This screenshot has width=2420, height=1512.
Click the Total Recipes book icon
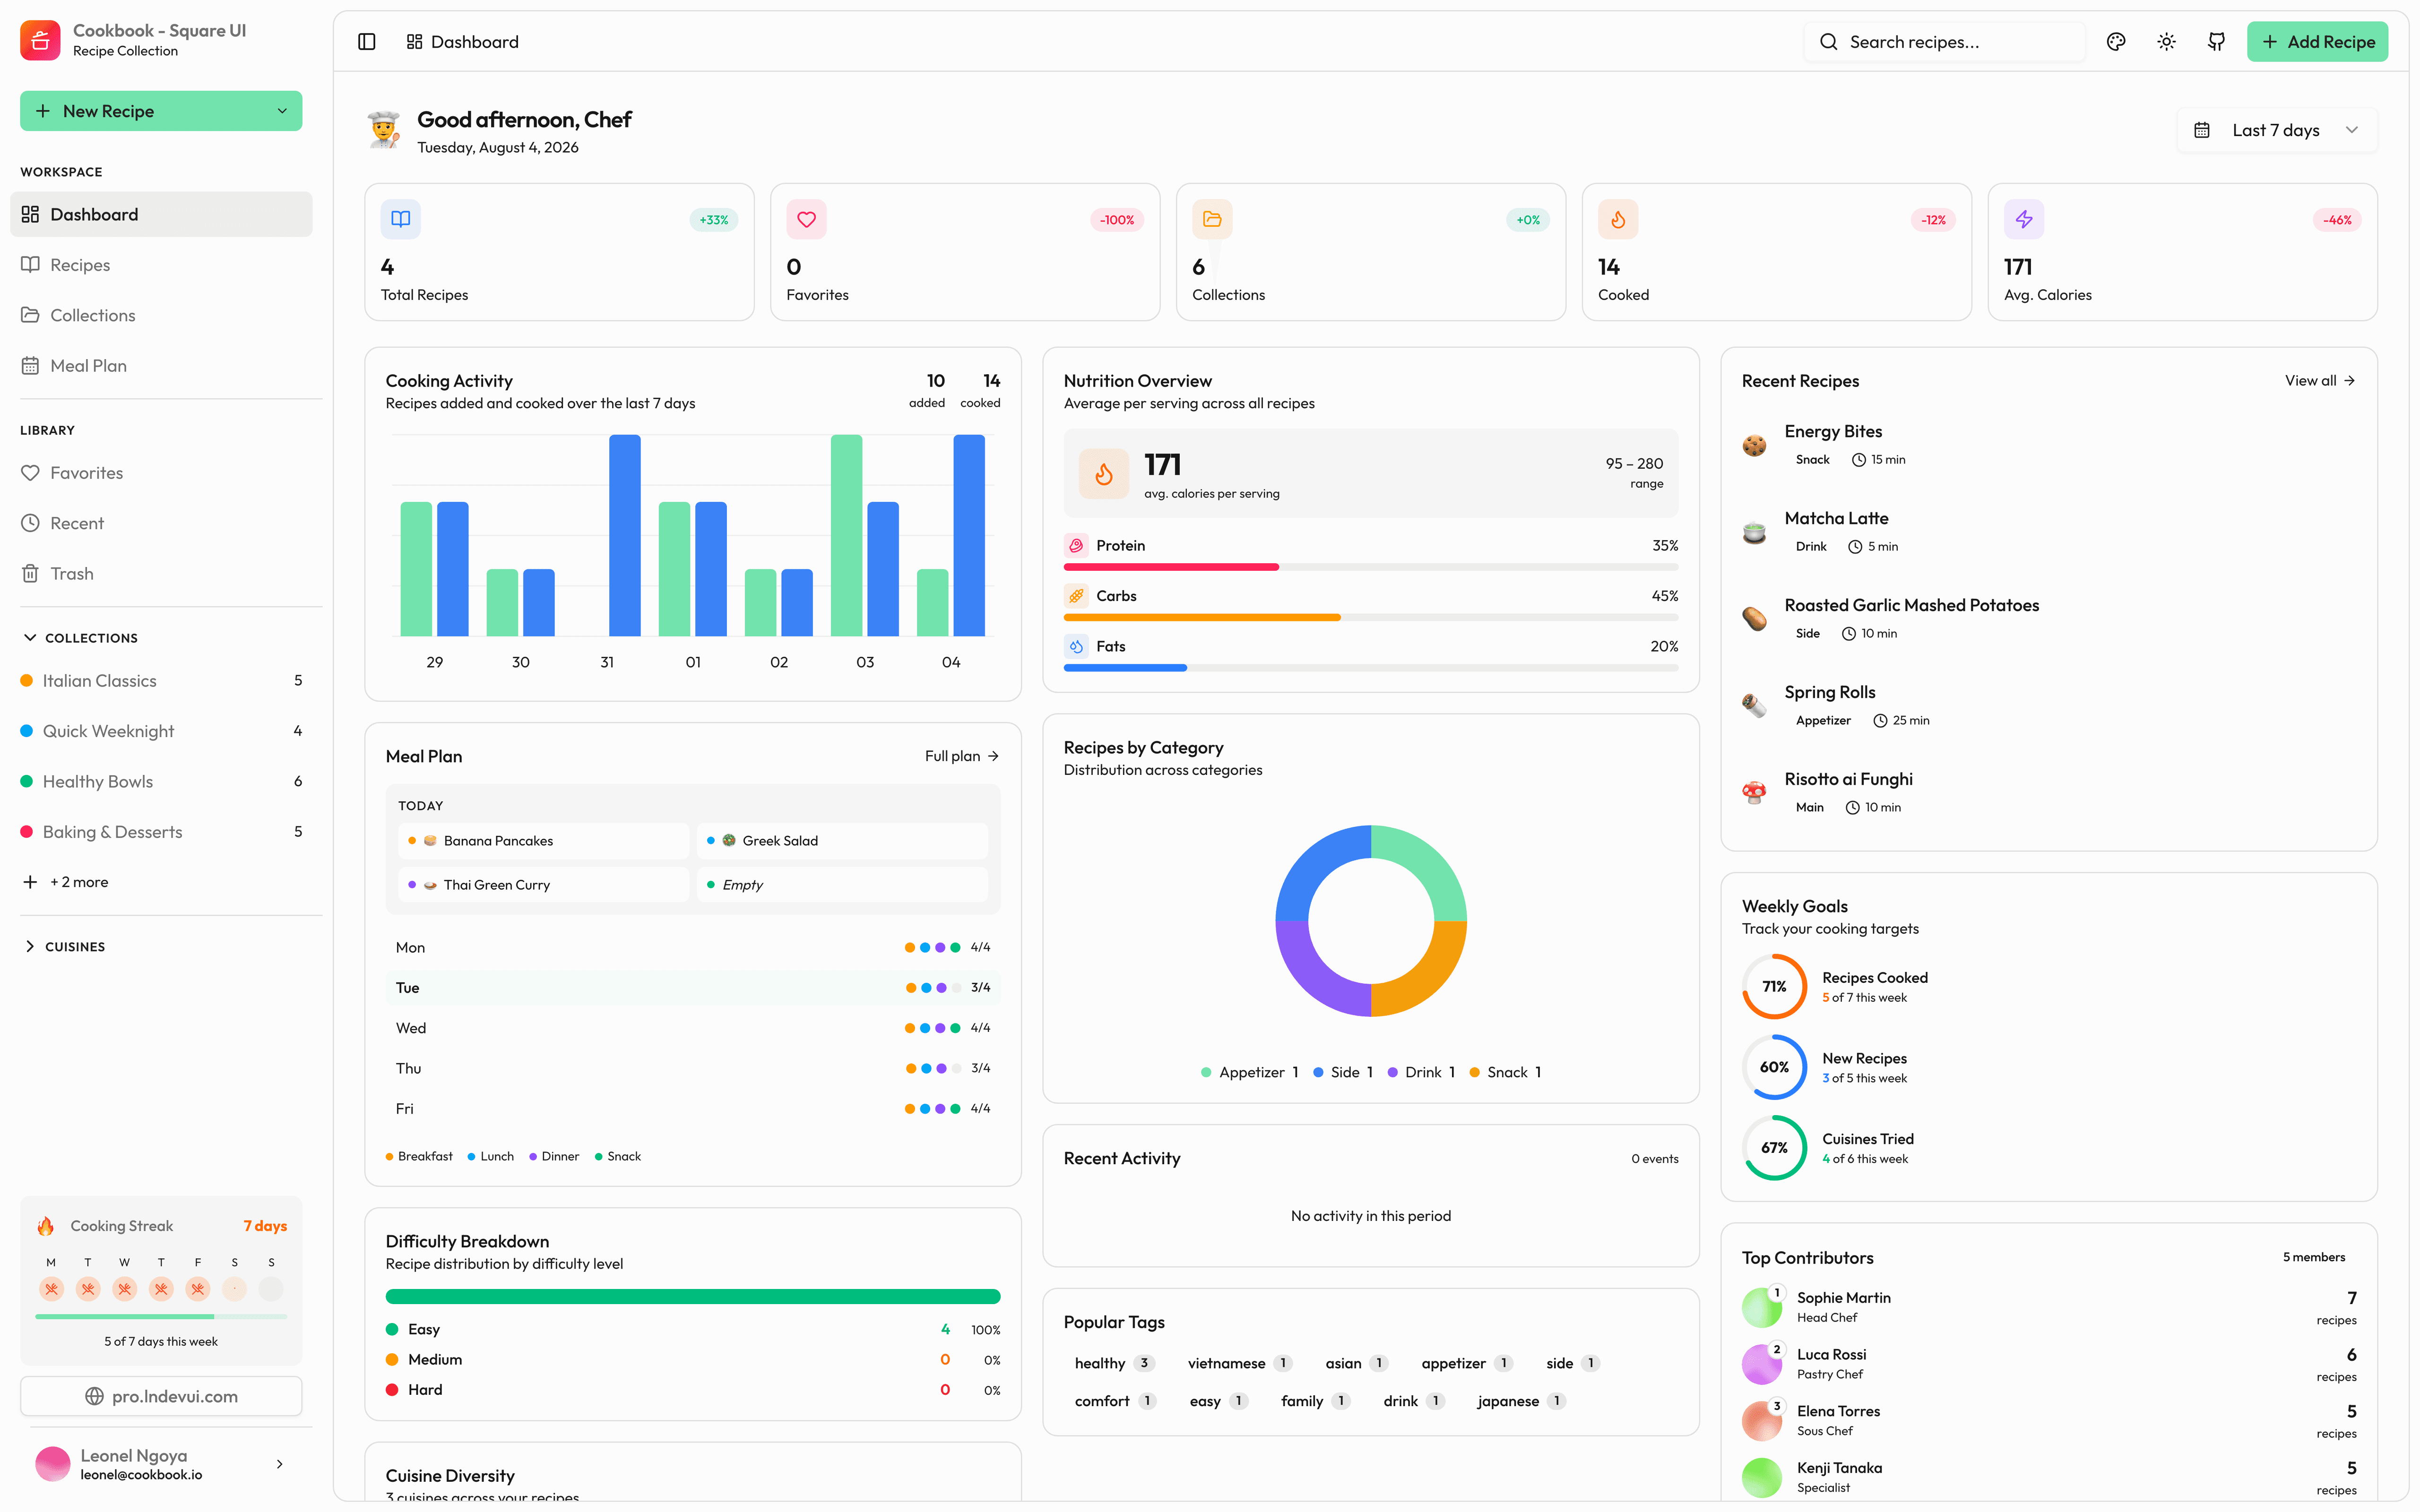pos(400,219)
